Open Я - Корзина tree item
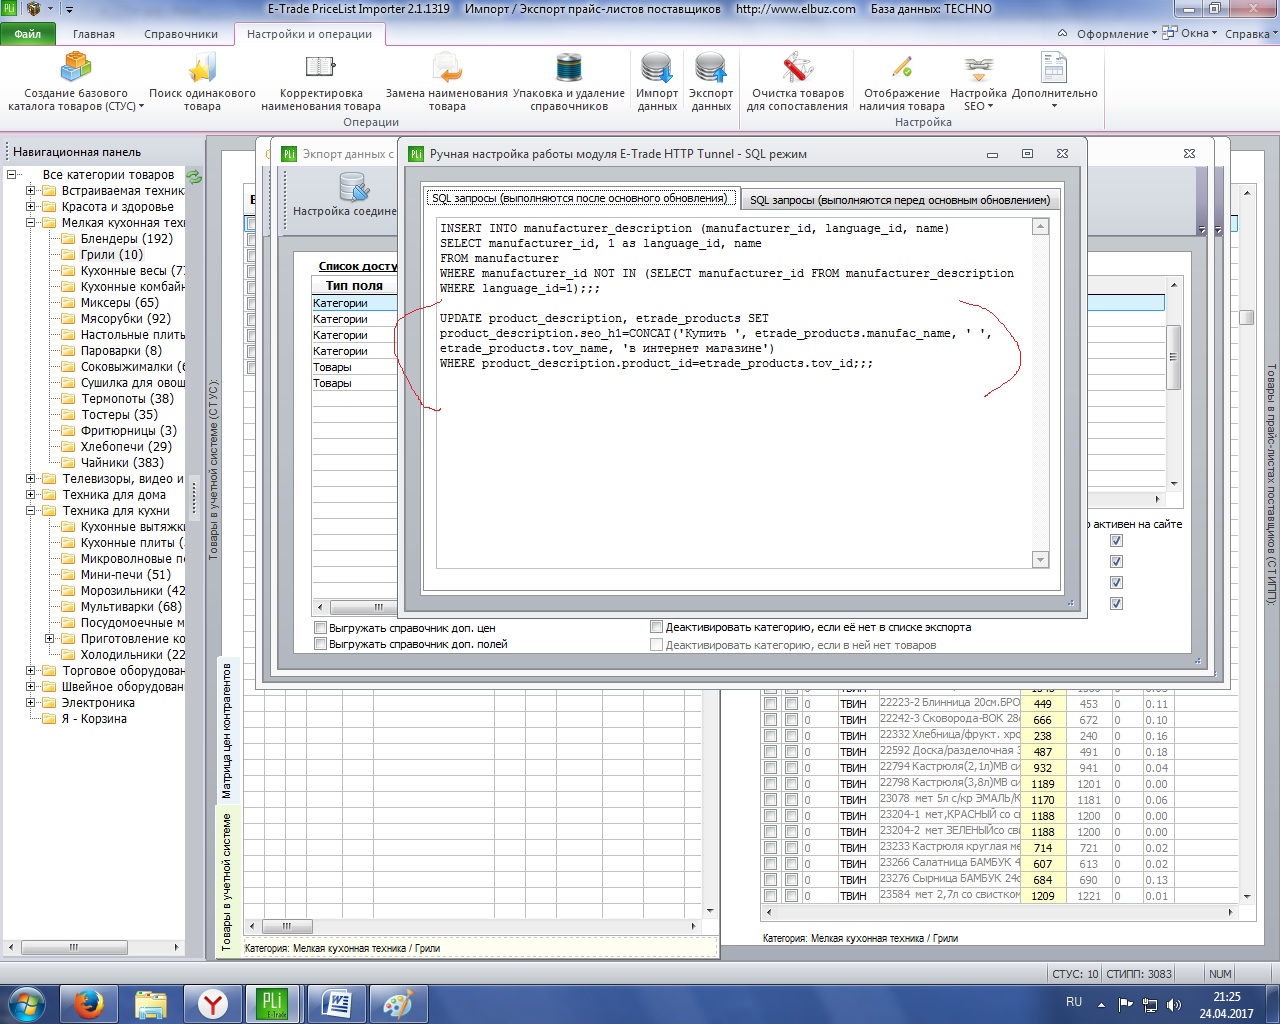 tap(94, 719)
